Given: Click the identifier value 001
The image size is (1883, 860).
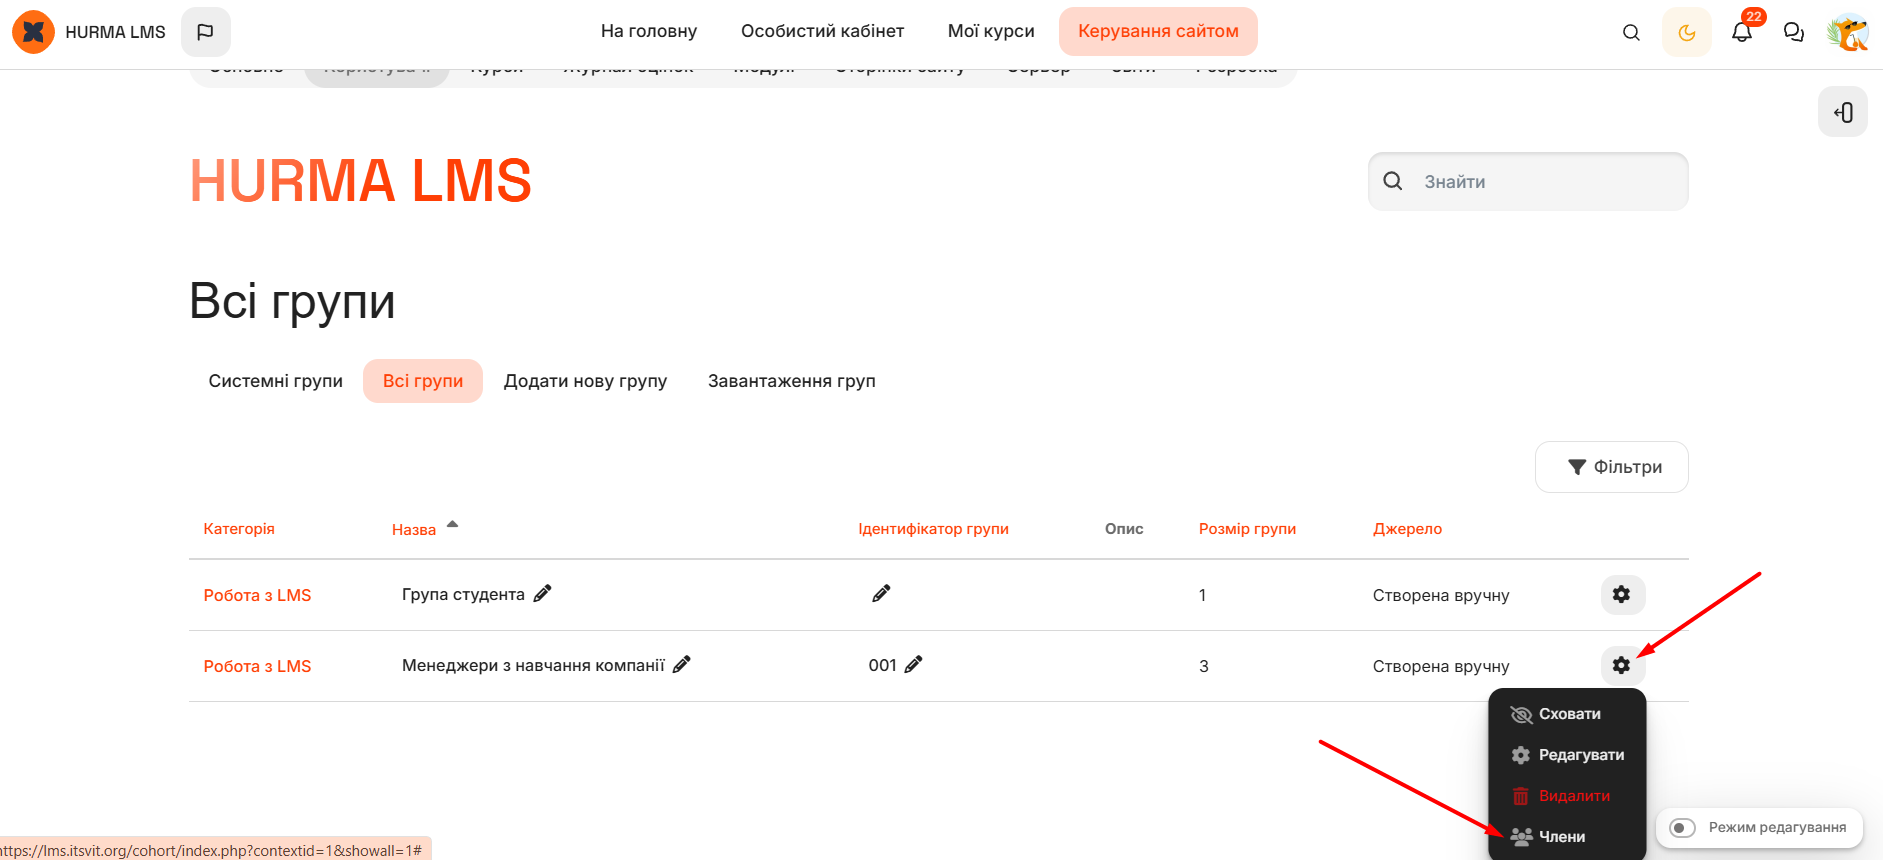Looking at the screenshot, I should [x=883, y=665].
